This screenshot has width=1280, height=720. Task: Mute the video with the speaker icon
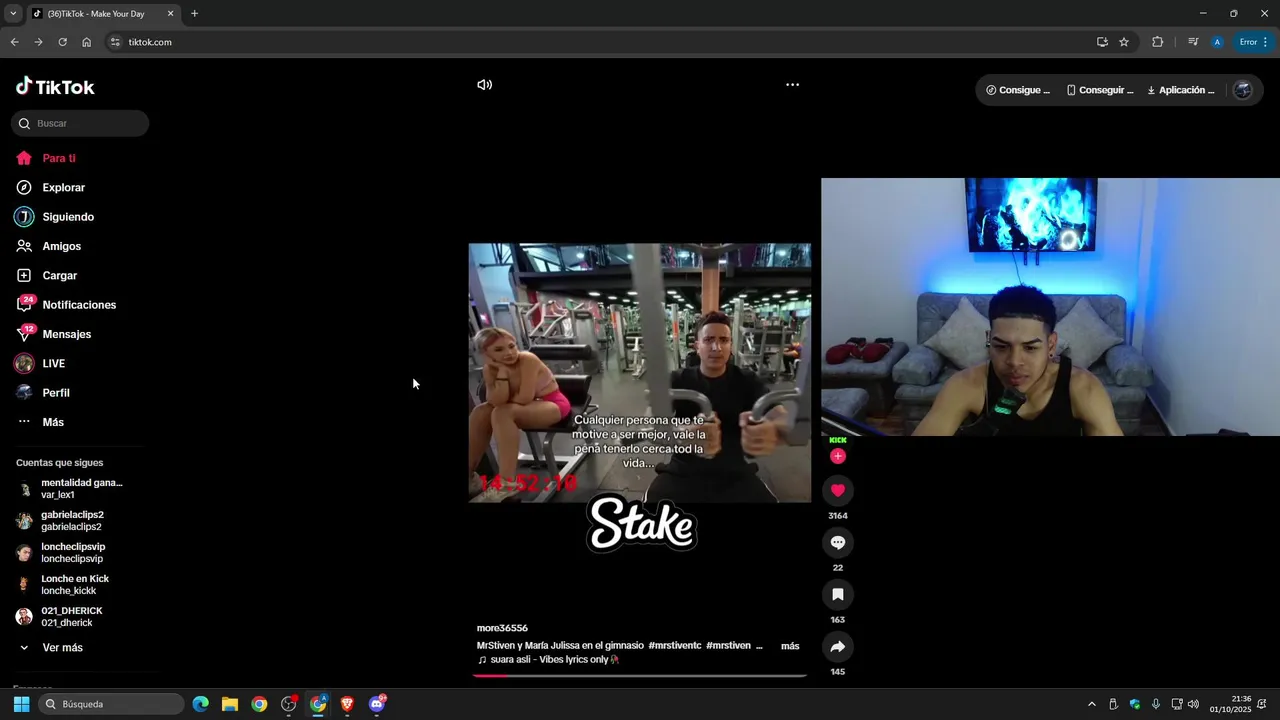click(485, 85)
